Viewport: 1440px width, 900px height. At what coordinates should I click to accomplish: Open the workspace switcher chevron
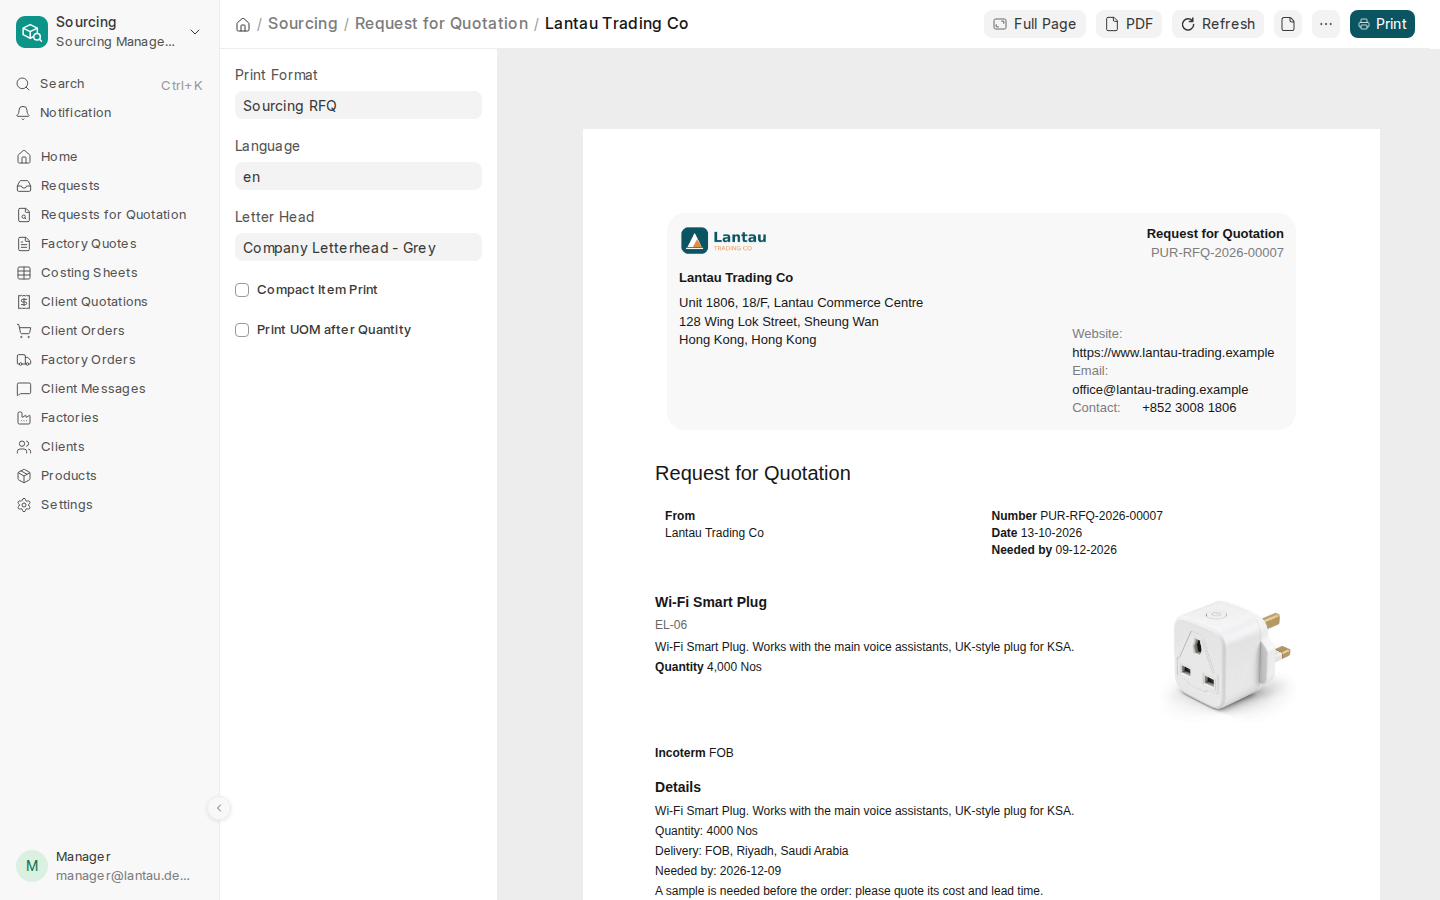coord(195,32)
